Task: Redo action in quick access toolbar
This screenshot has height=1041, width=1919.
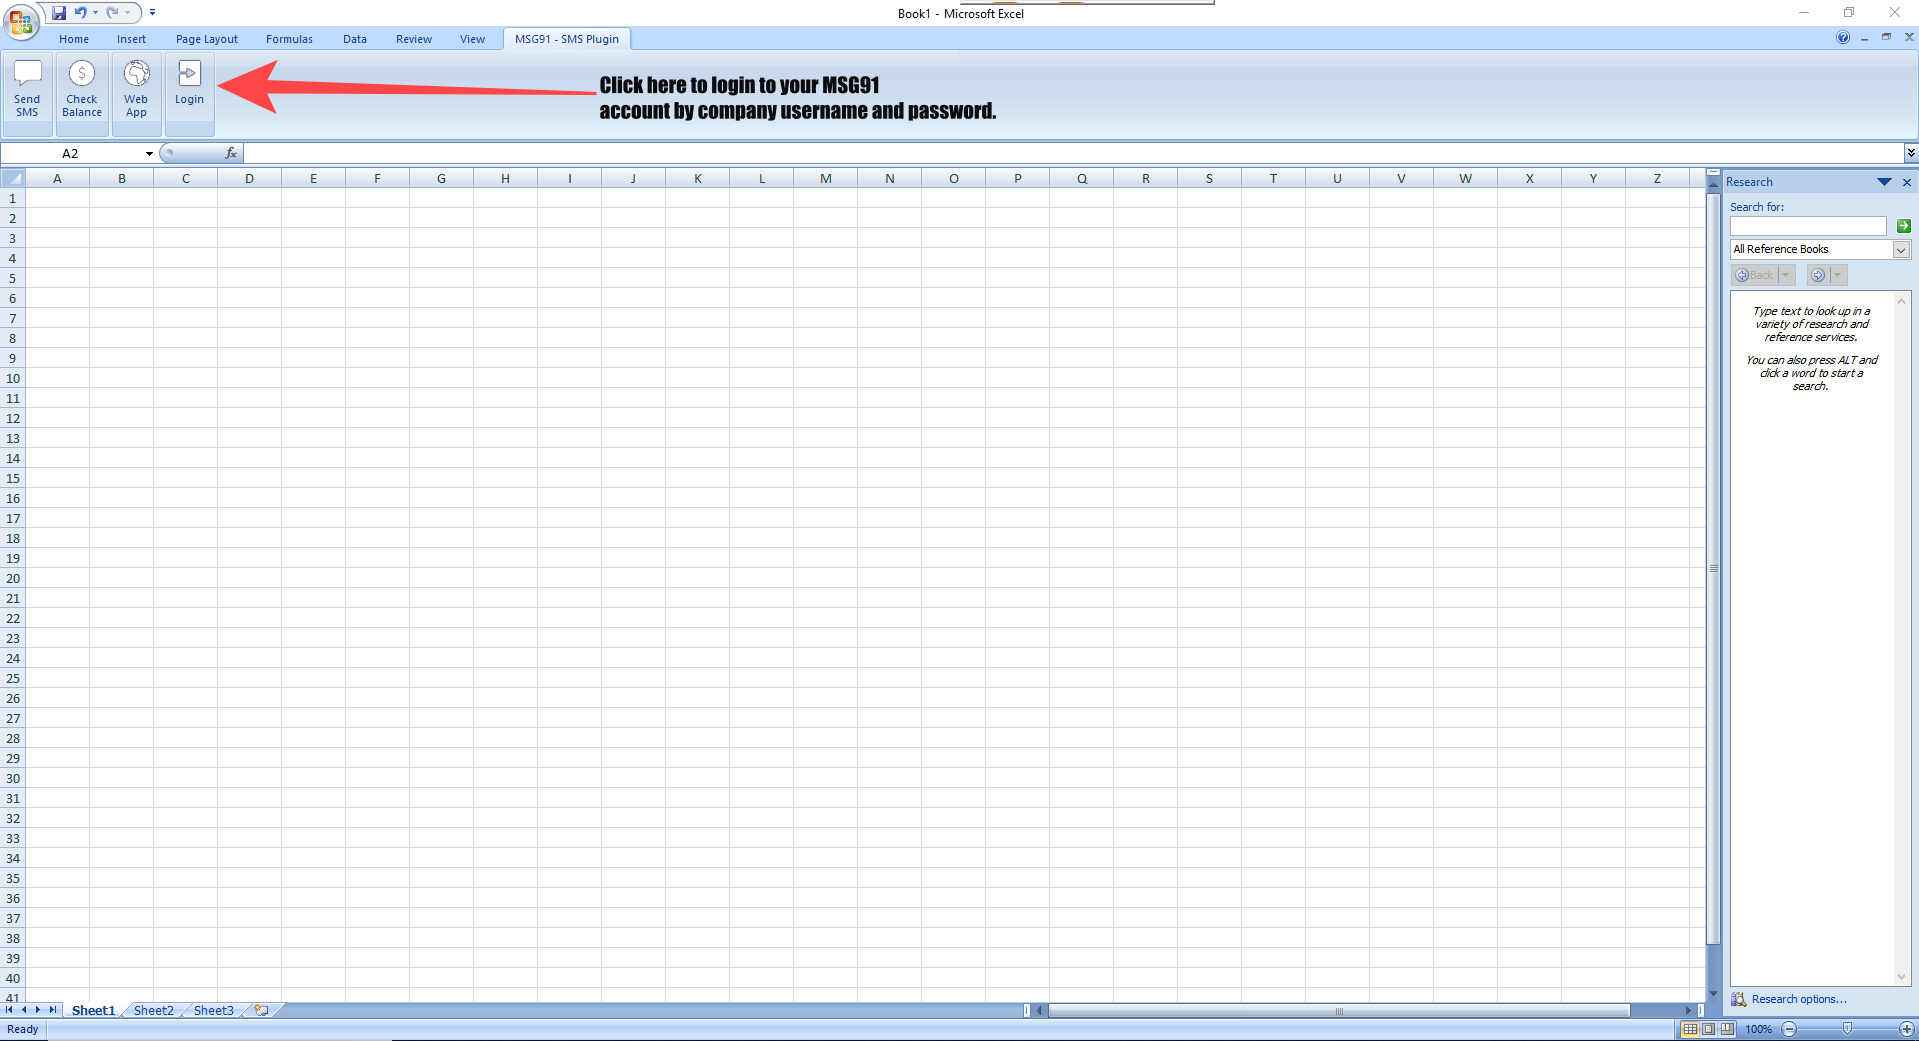Action: [112, 13]
